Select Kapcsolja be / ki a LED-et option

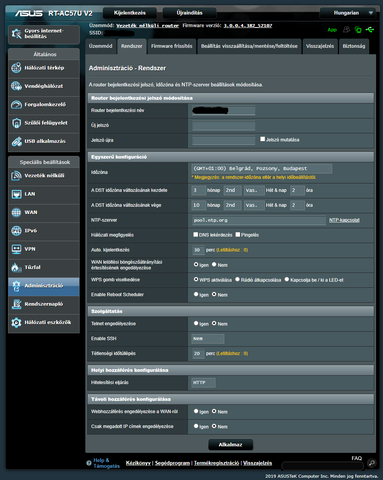coord(287,279)
